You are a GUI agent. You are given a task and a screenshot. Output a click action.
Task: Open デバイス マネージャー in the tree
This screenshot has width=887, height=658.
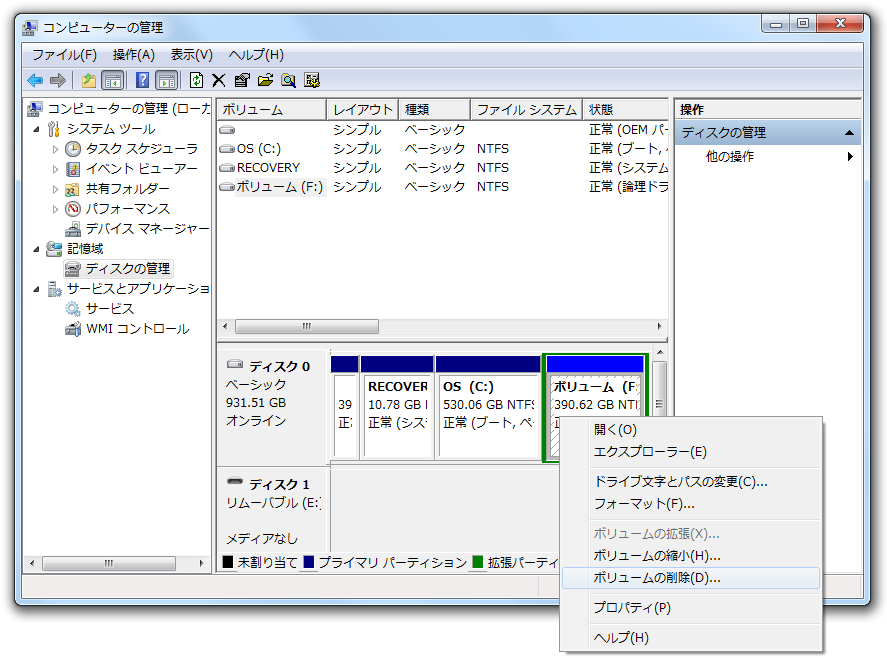click(147, 229)
